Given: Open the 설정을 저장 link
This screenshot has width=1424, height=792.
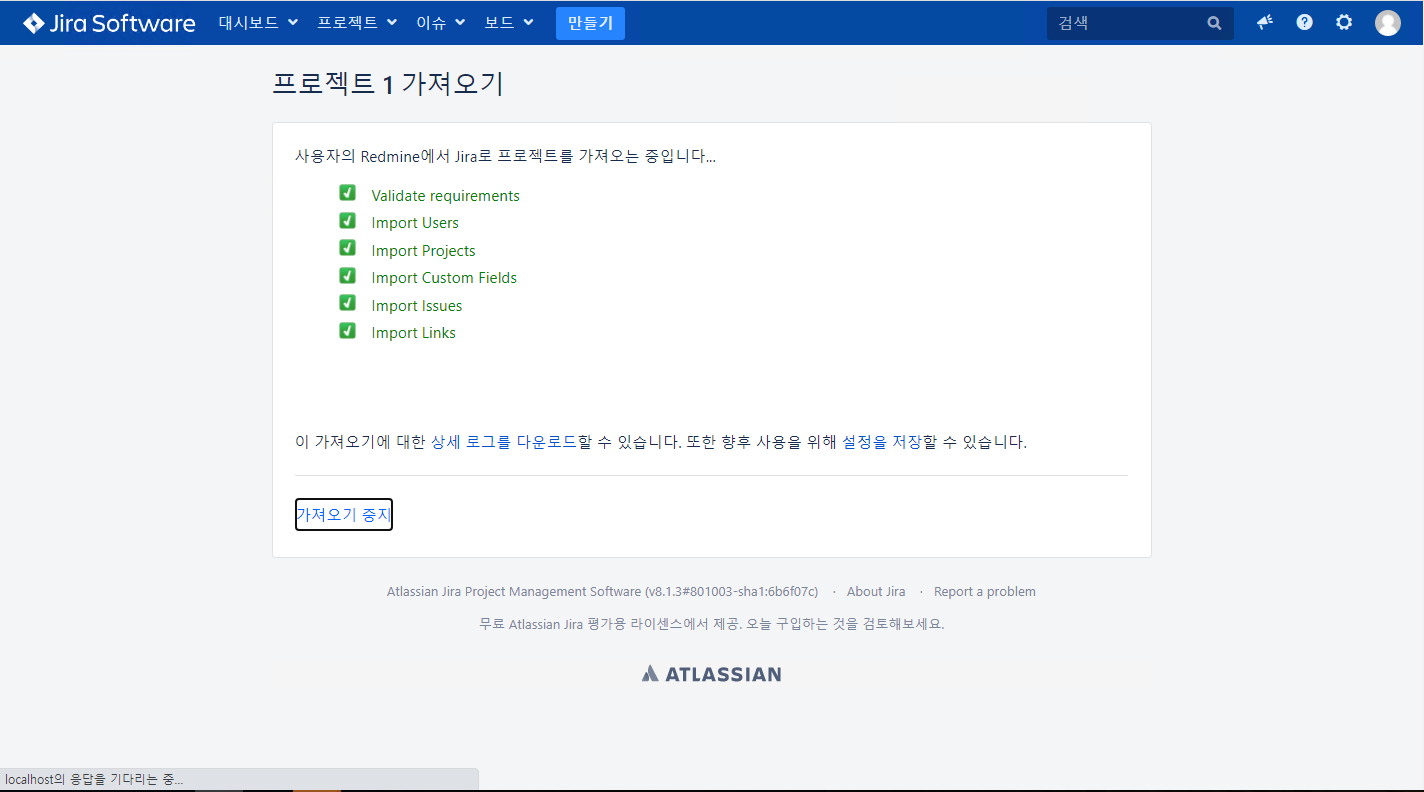Looking at the screenshot, I should (882, 442).
